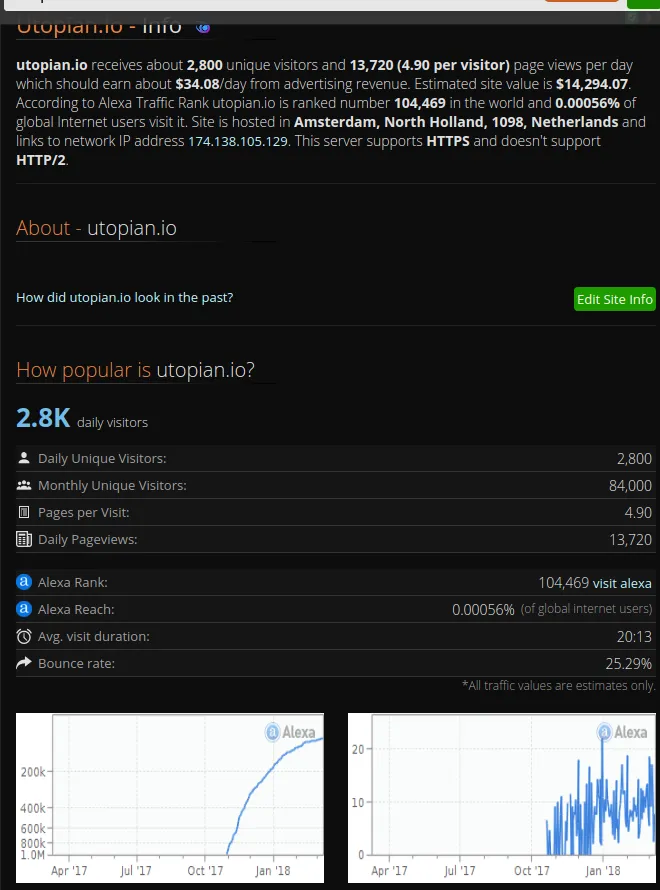The width and height of the screenshot is (660, 890).
Task: Click the Monthly Unique Visitors group icon
Action: [24, 485]
